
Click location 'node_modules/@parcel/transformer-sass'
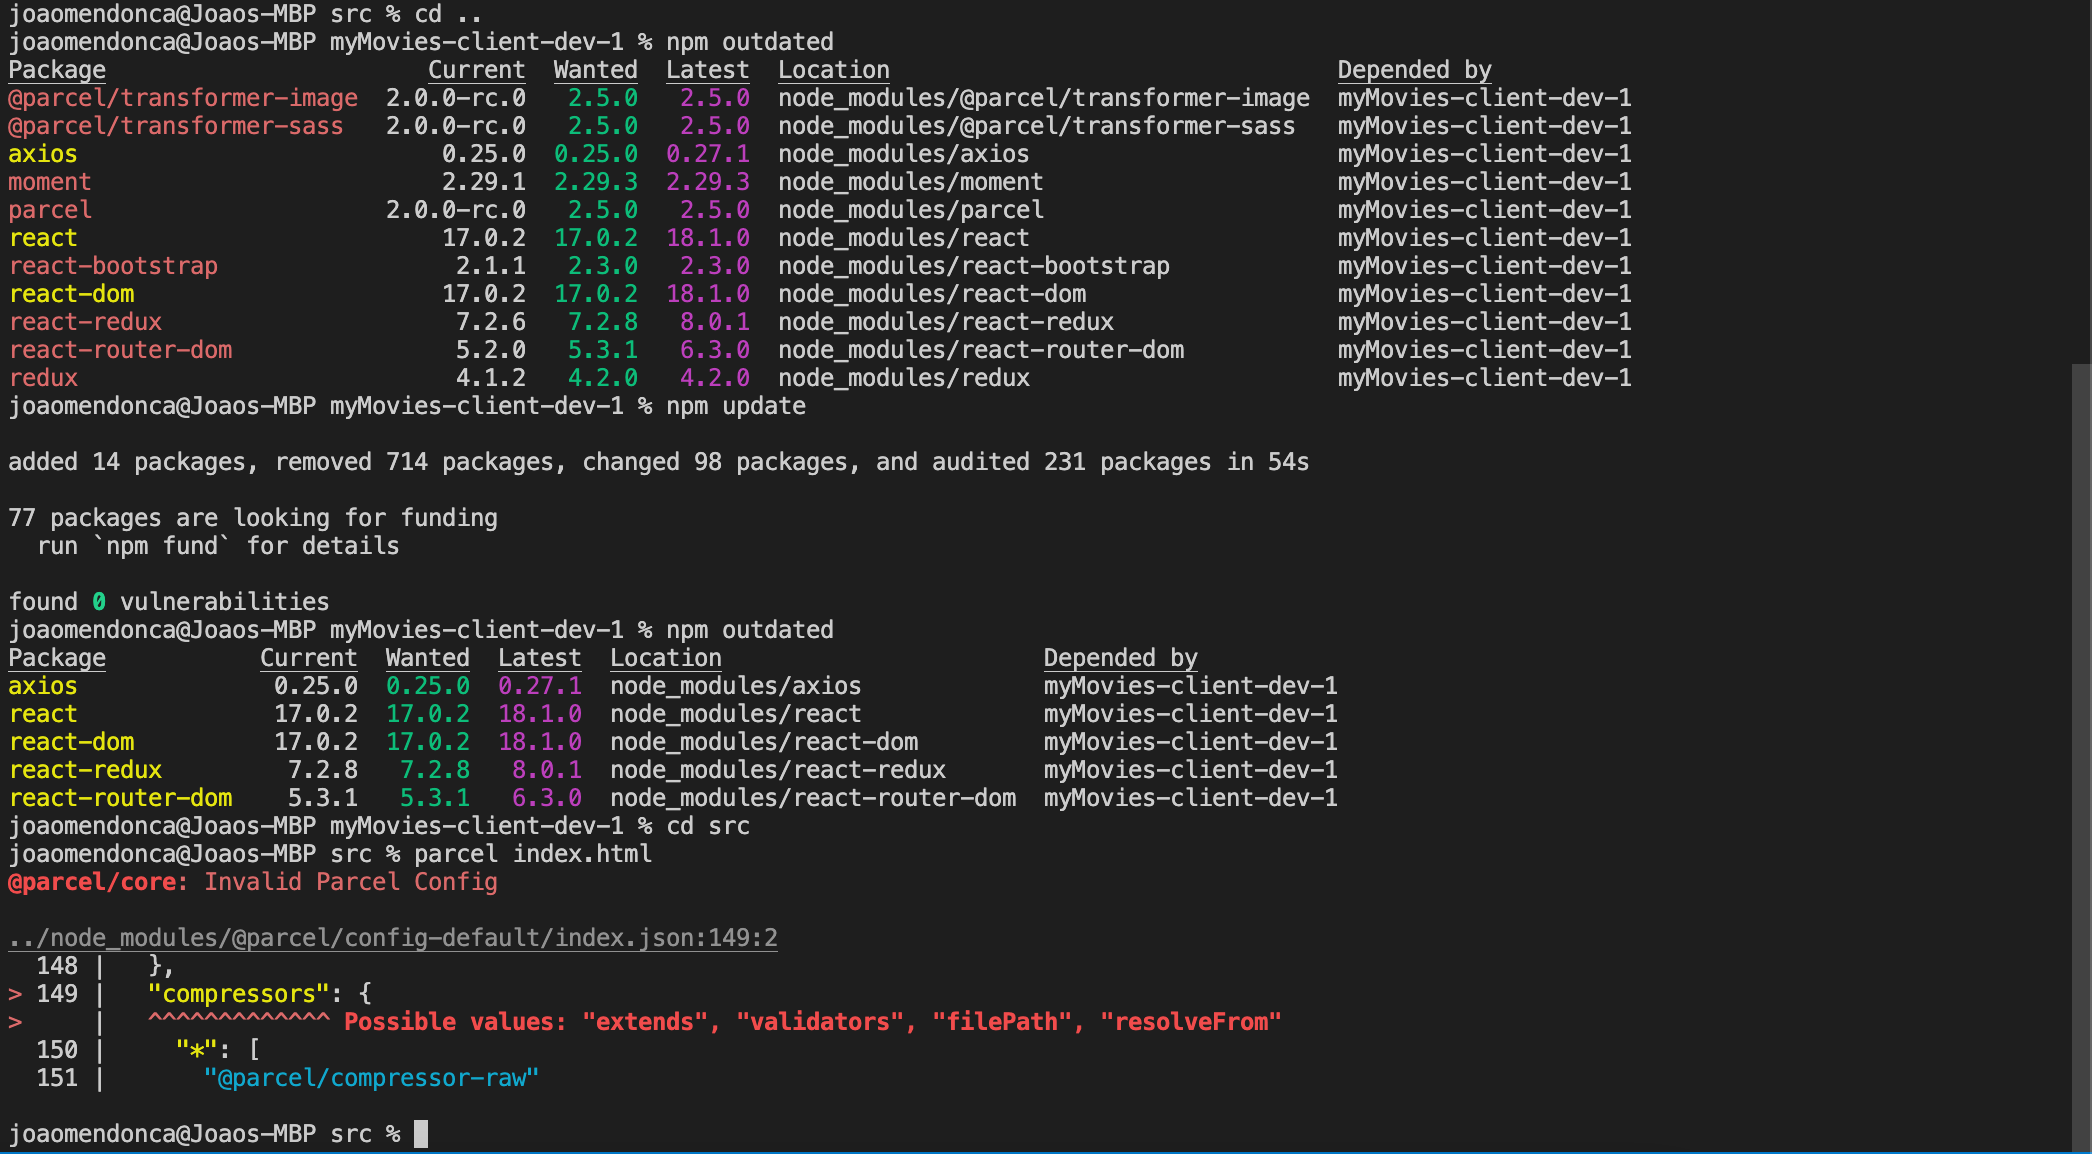(1037, 126)
